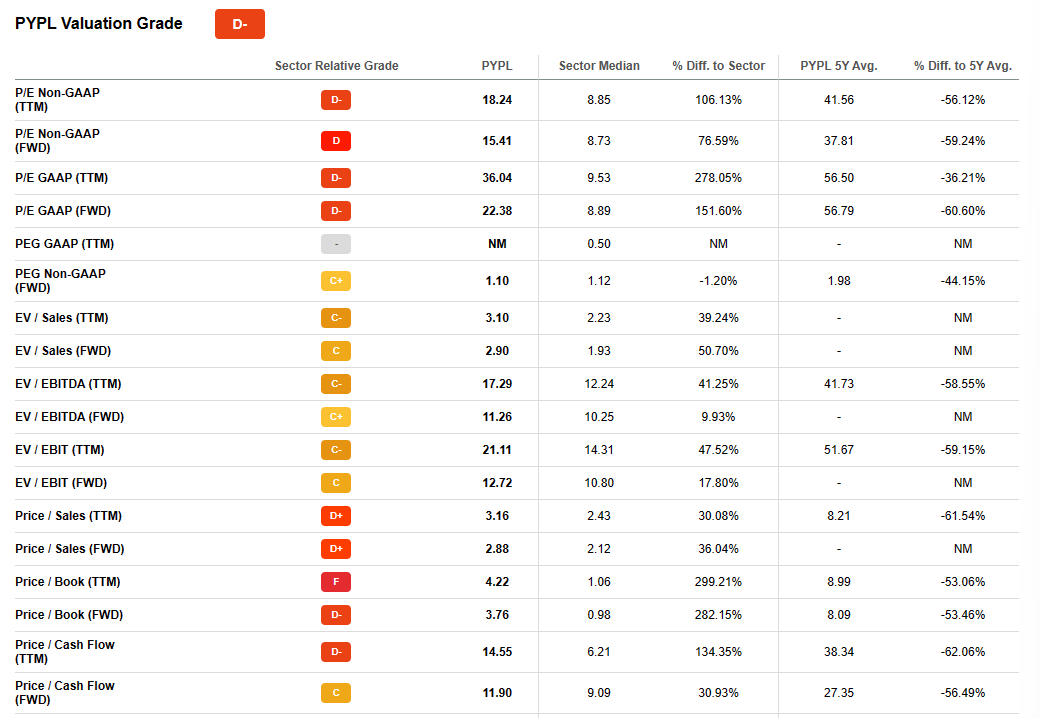Click the % Diff. to 5Y Avg. column header

pos(962,66)
